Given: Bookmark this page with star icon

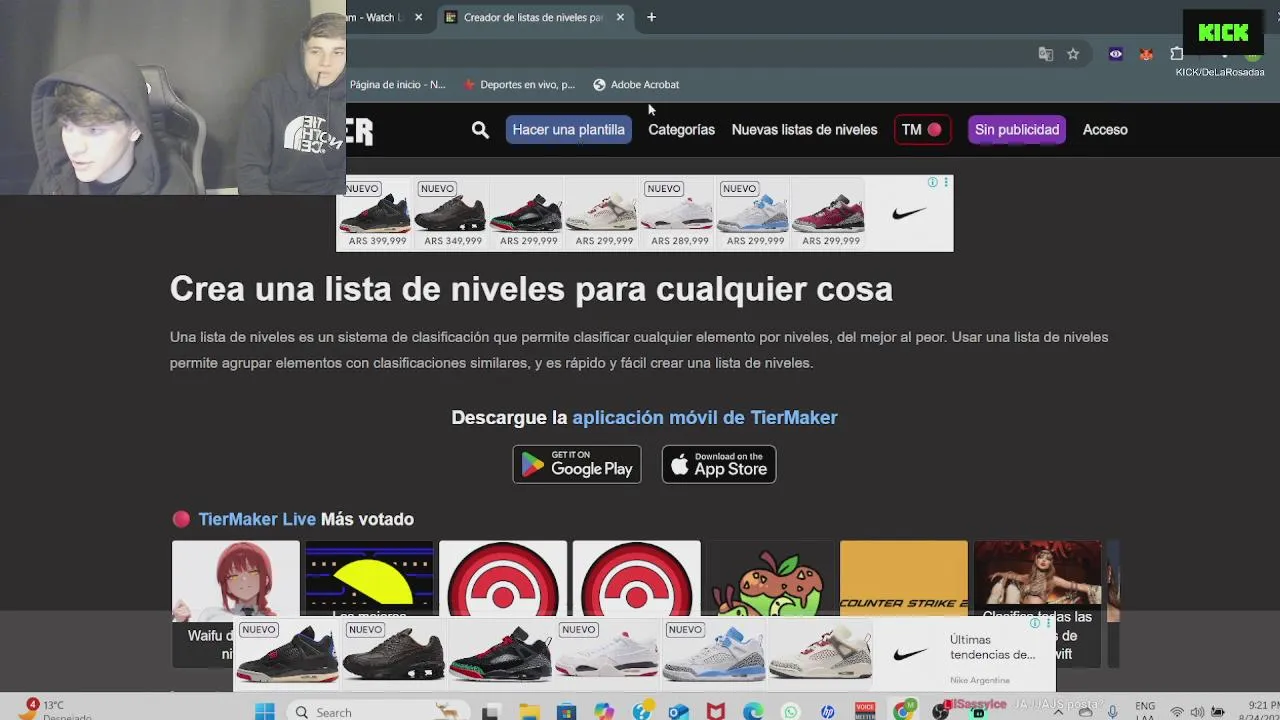Looking at the screenshot, I should (1073, 54).
